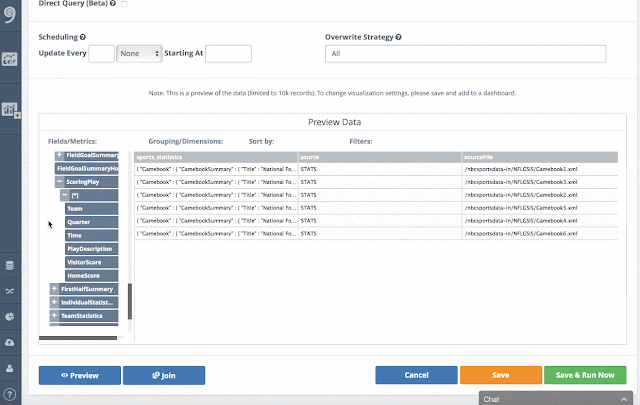640x405 pixels.
Task: Click the Knowi spiral logo icon
Action: [10, 14]
